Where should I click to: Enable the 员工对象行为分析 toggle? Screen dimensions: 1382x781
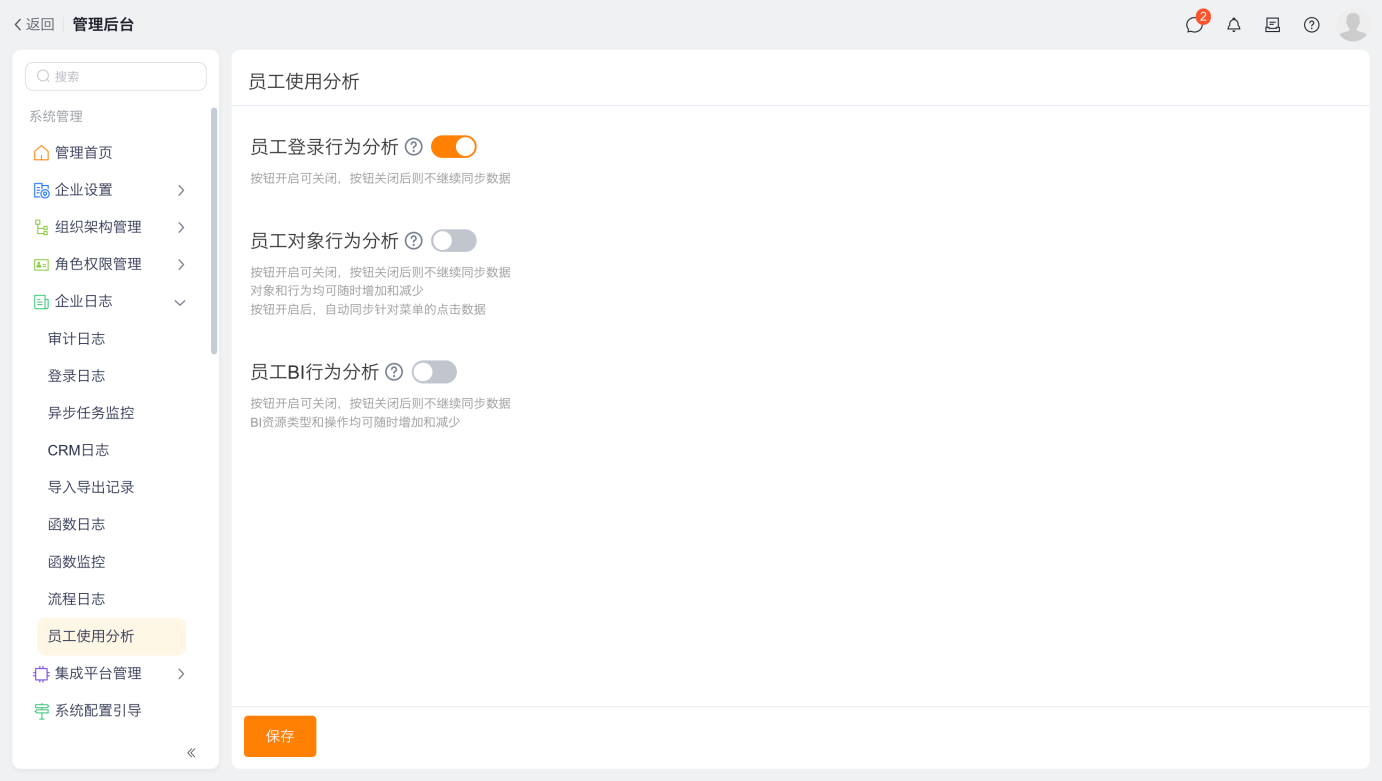pyautogui.click(x=454, y=241)
